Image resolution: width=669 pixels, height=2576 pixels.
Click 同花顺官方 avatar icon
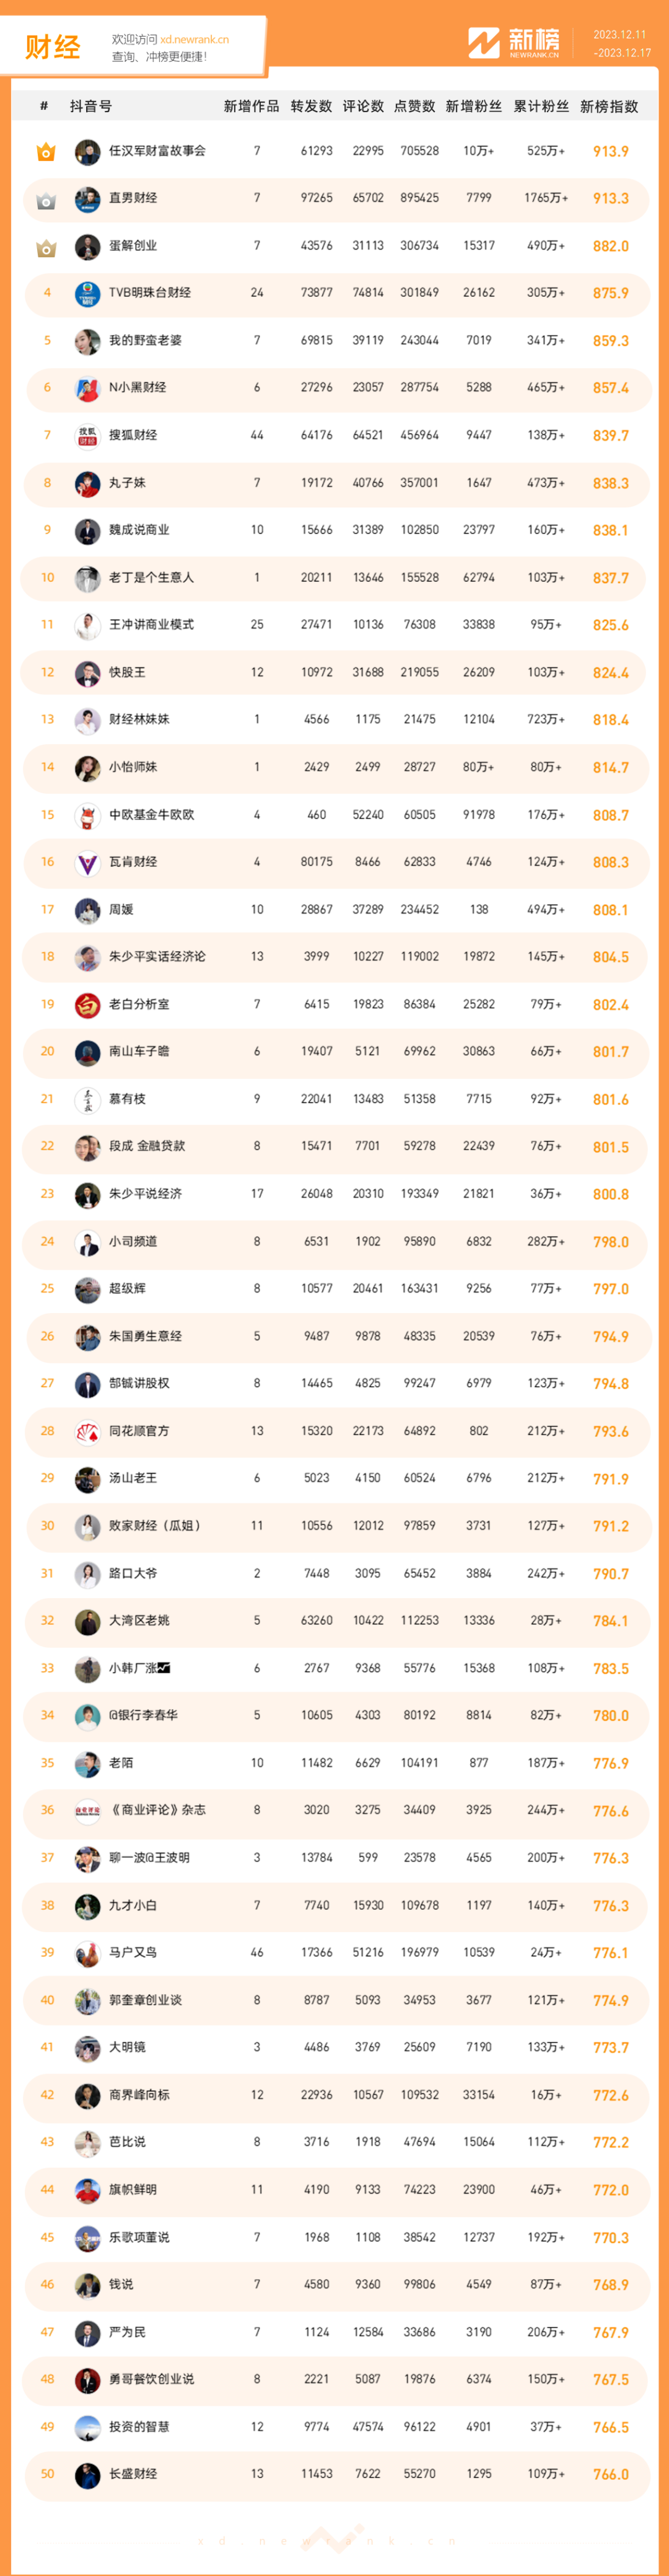point(88,1432)
